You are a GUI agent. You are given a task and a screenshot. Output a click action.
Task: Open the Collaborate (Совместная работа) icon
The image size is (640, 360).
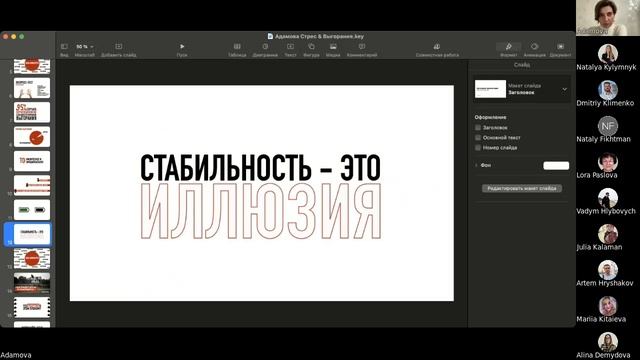coord(437,47)
